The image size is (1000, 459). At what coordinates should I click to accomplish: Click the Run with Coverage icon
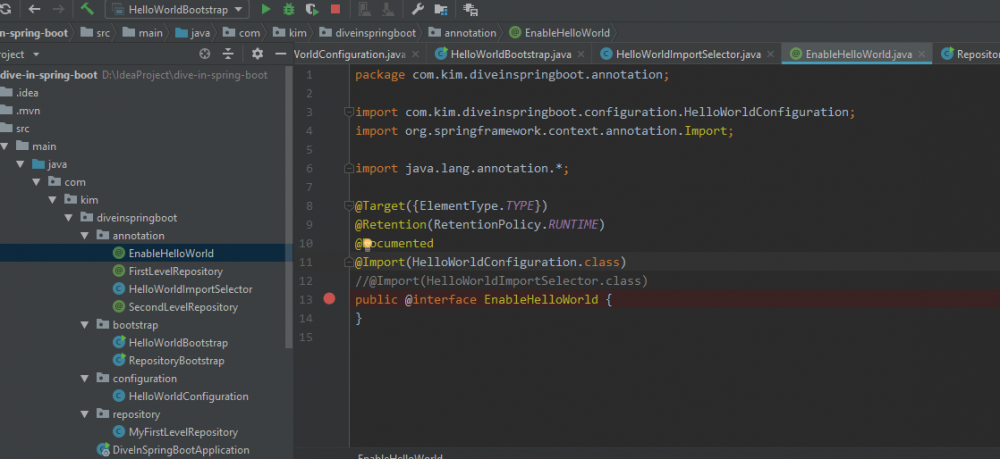point(312,9)
